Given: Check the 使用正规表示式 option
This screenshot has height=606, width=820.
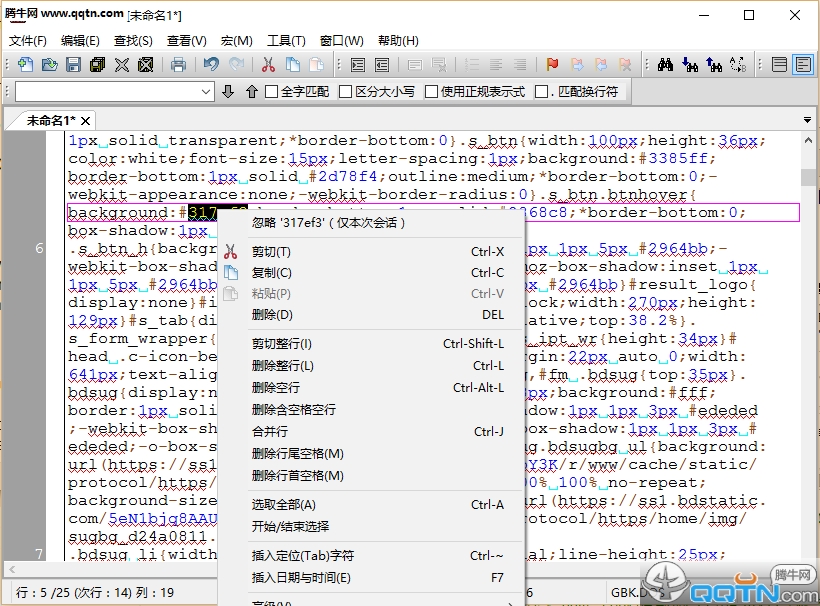Looking at the screenshot, I should click(x=431, y=91).
